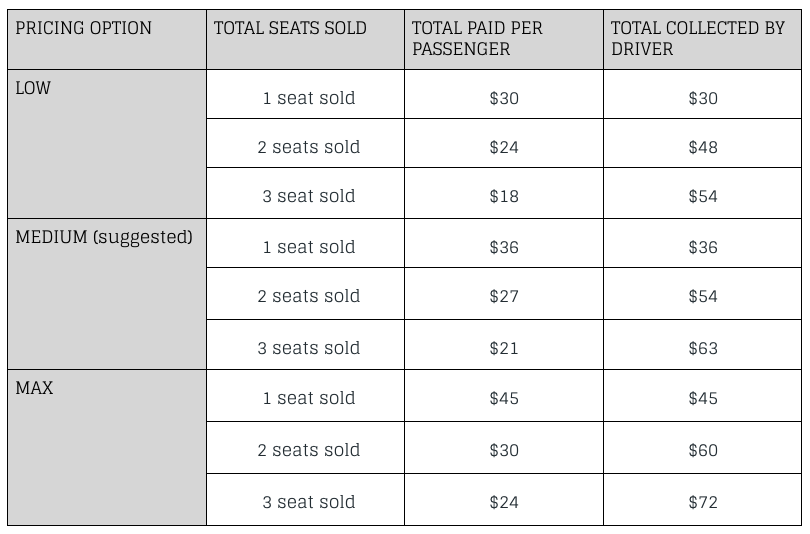
Task: Select the TOTAL SEATS SOLD header cell
Action: click(290, 28)
